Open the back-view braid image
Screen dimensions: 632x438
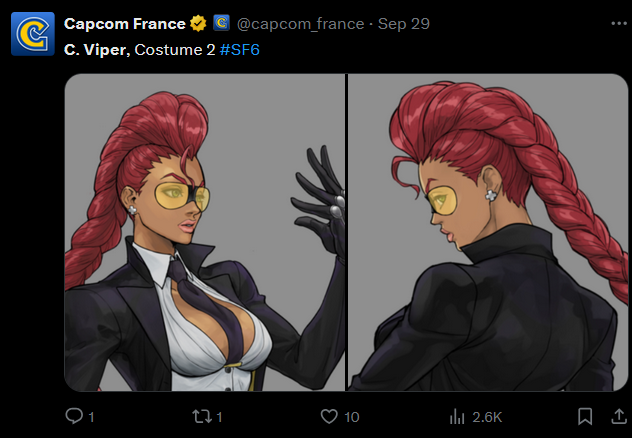click(488, 232)
